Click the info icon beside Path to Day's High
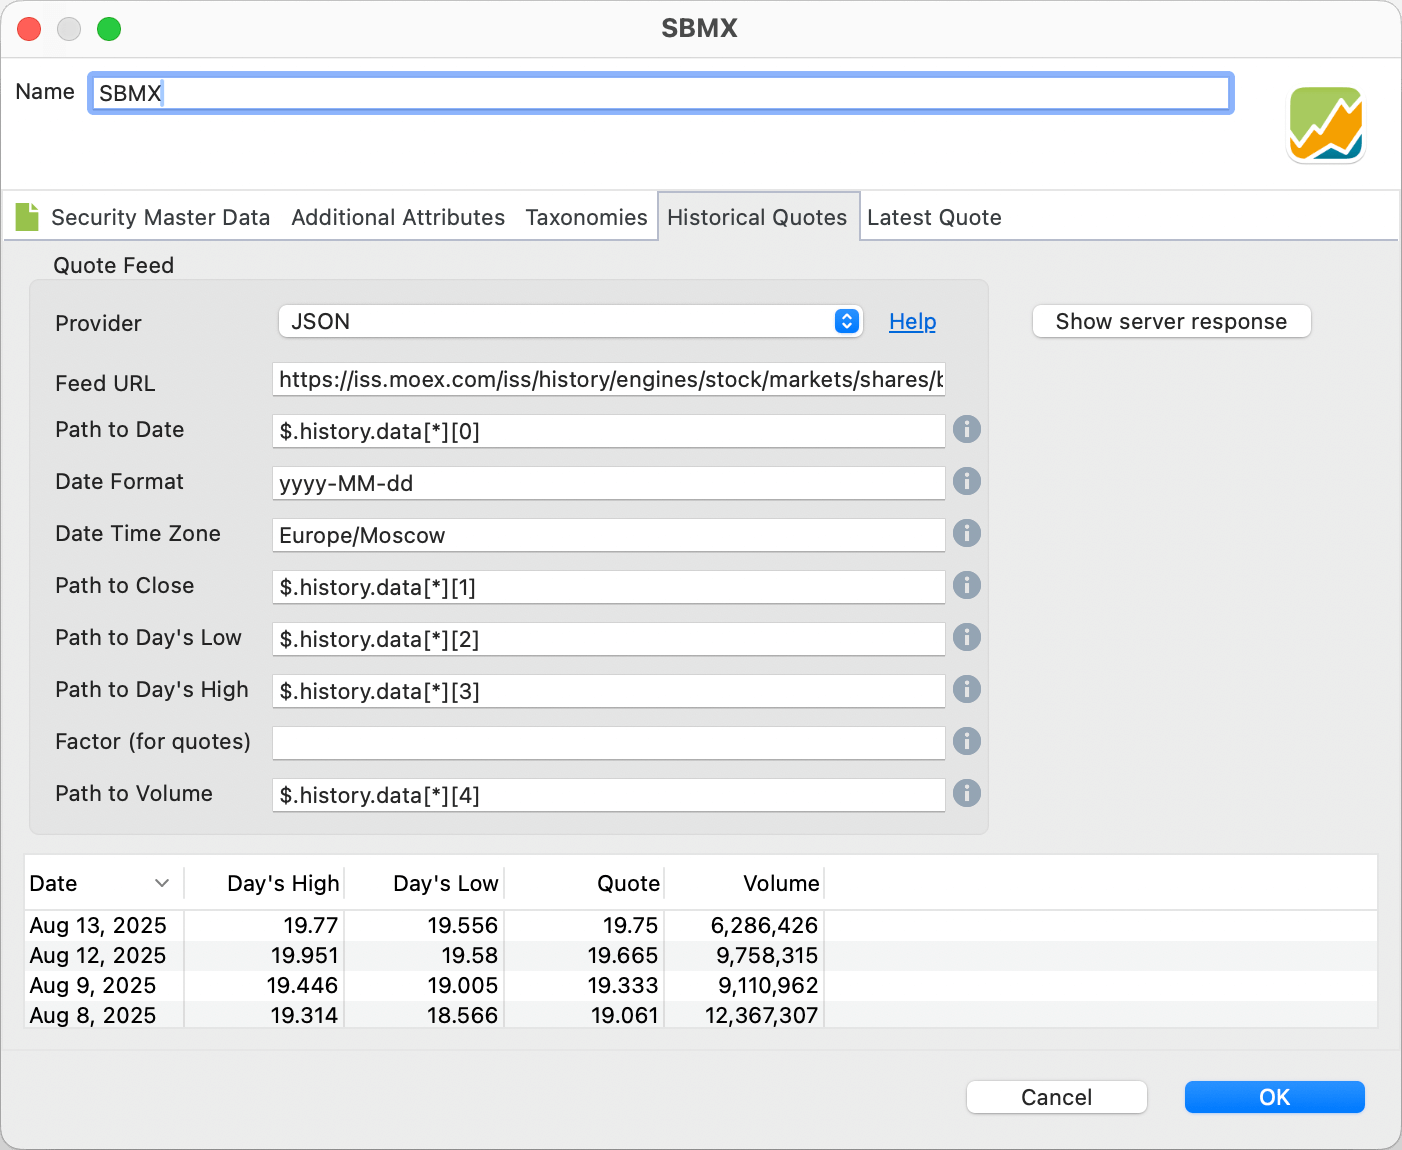 [x=966, y=690]
